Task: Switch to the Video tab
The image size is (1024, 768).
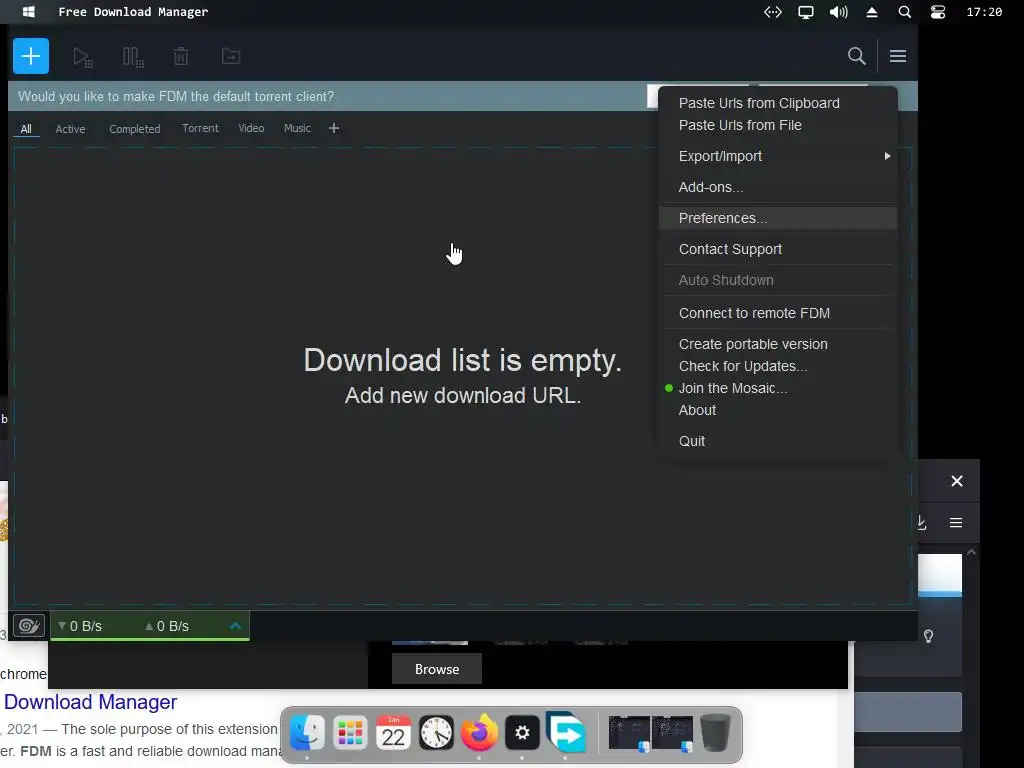Action: (251, 128)
